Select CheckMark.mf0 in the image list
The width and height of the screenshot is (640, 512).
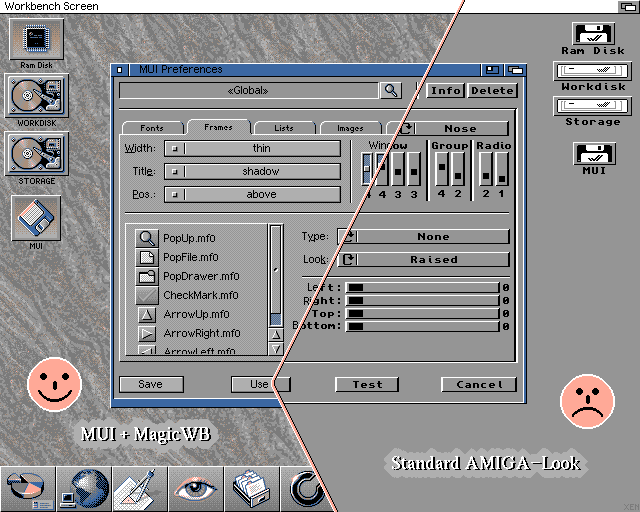point(201,295)
